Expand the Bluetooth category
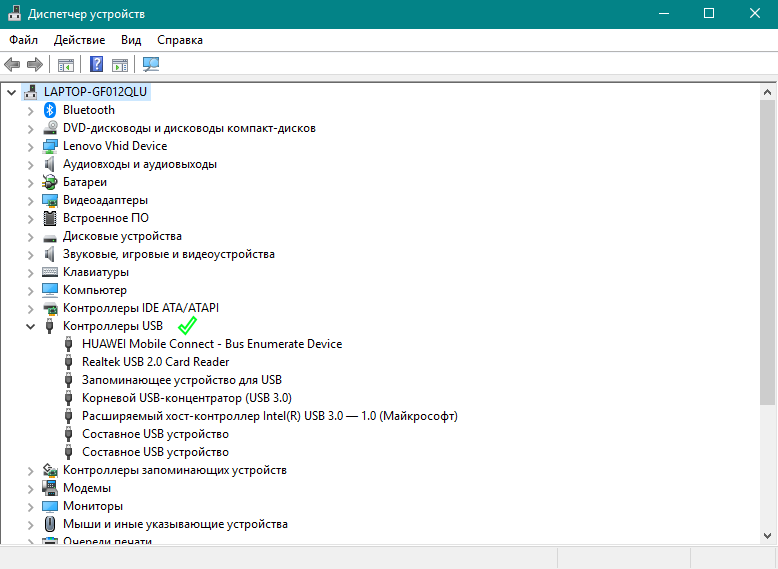 tap(30, 111)
